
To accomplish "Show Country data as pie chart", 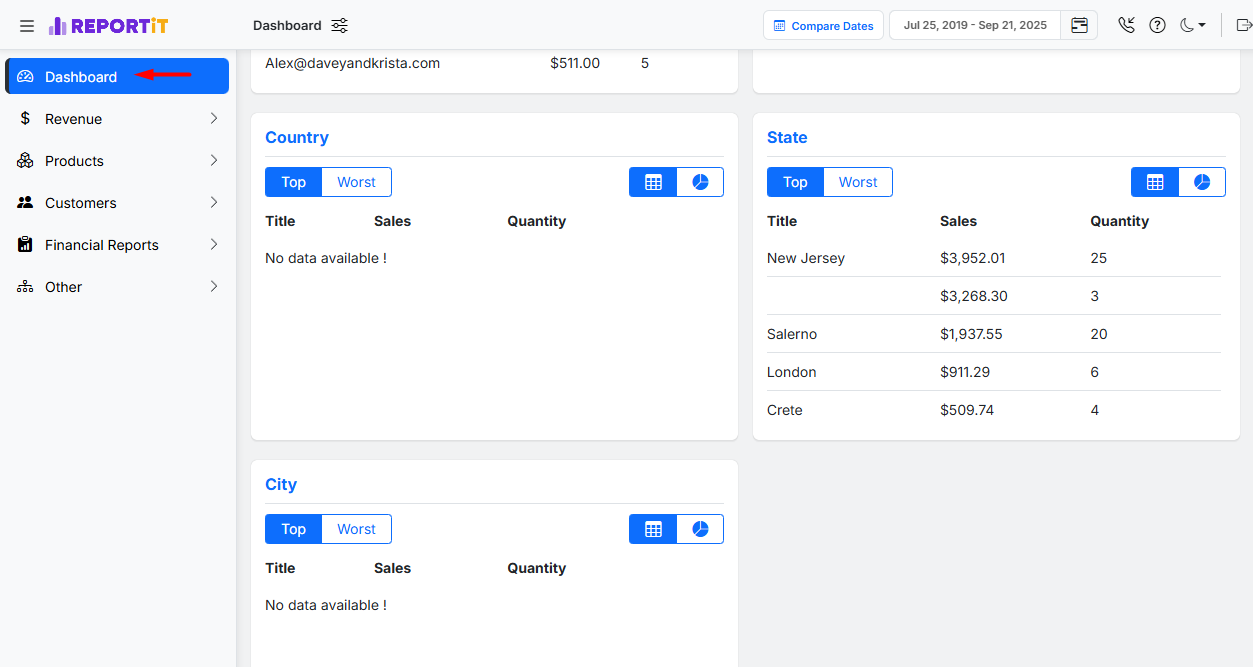I will coord(700,182).
